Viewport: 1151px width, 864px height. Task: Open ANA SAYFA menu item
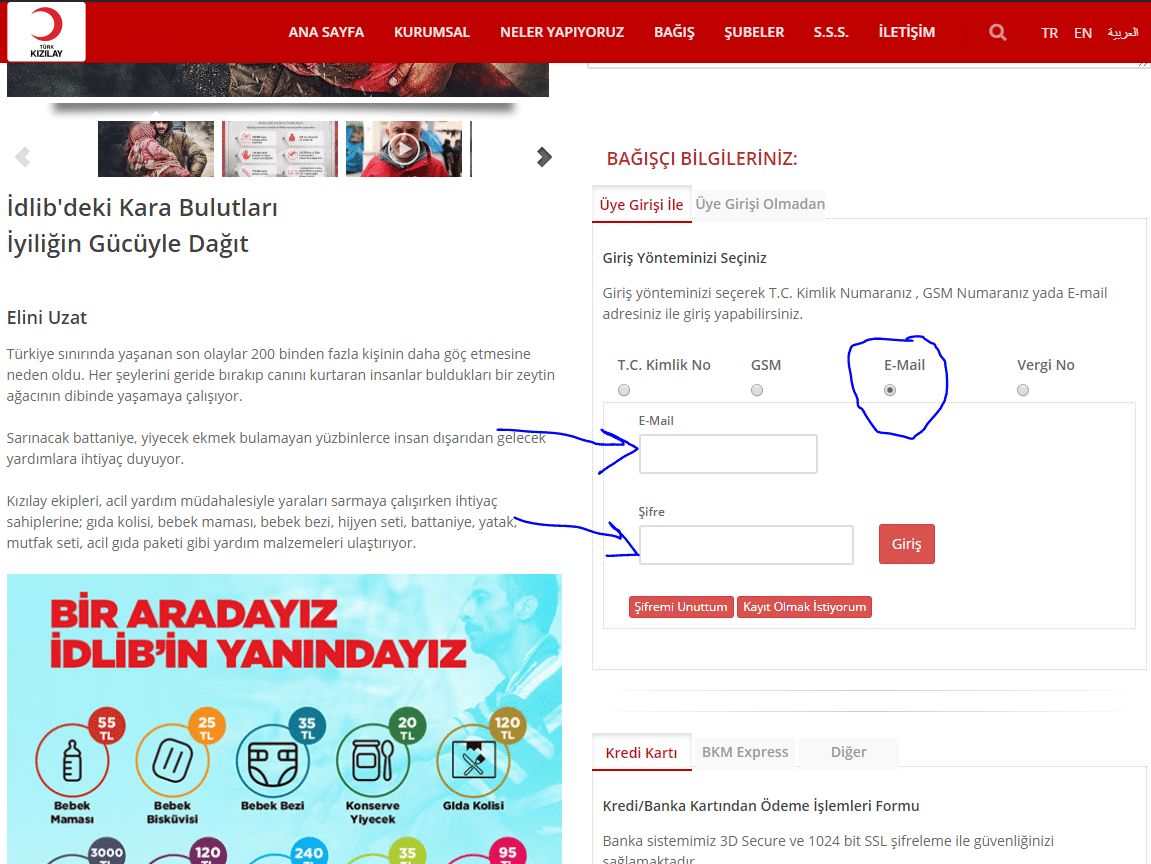point(326,32)
